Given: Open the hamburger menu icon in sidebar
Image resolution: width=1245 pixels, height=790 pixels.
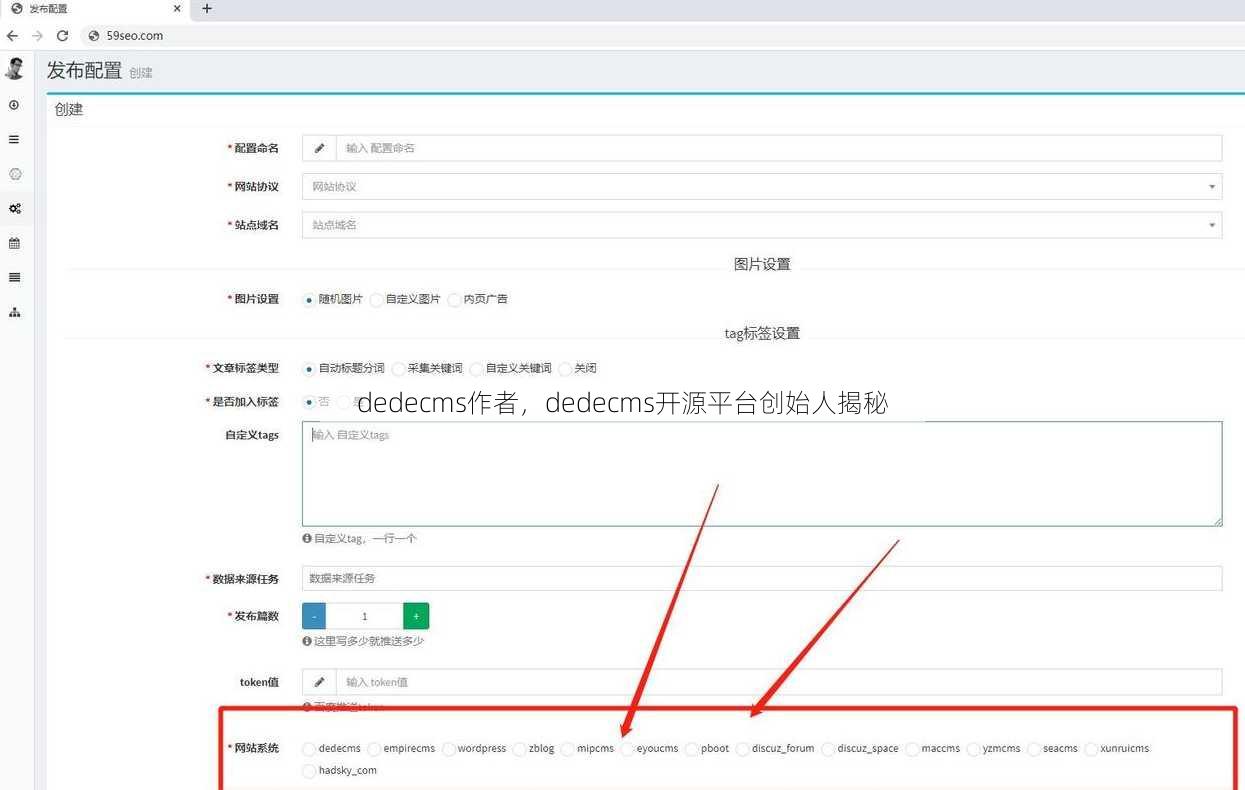Looking at the screenshot, I should [x=14, y=140].
